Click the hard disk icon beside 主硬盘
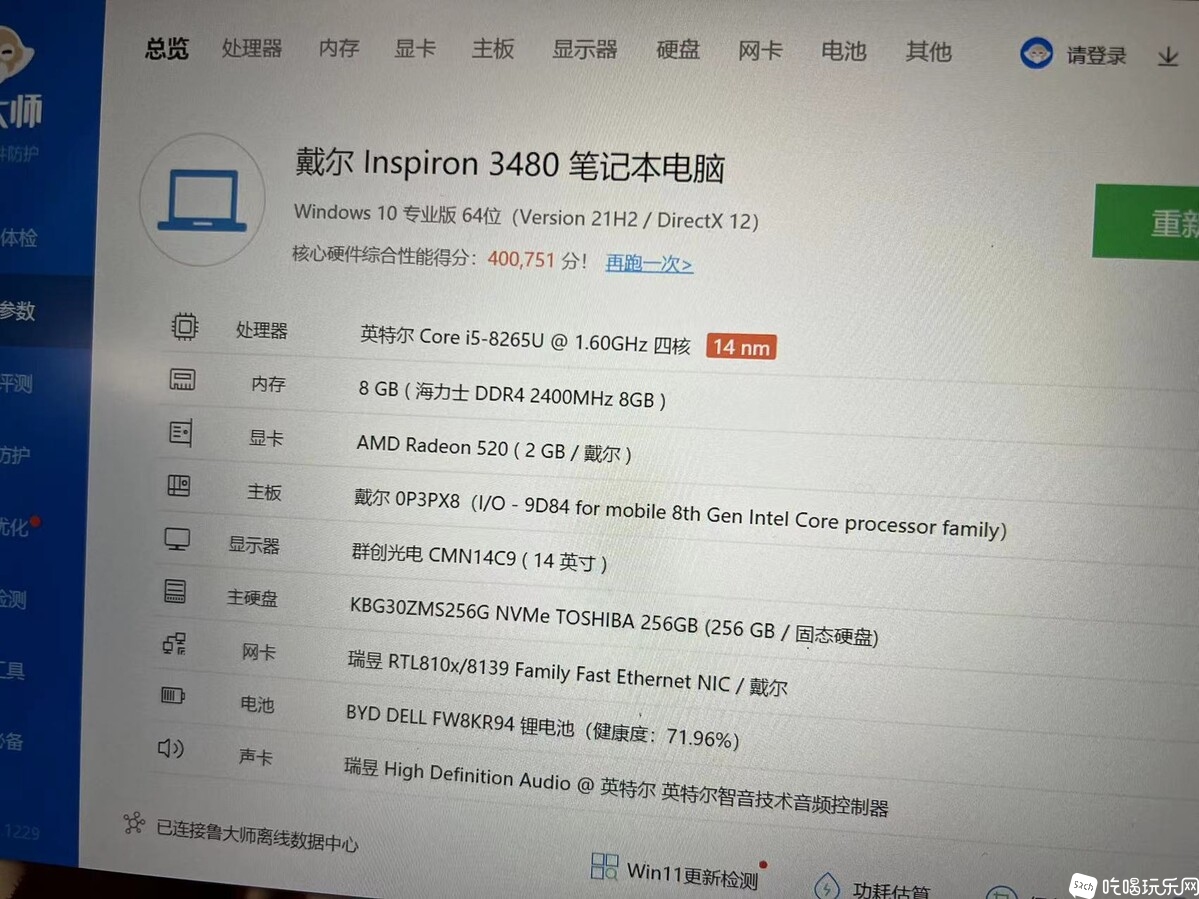Image resolution: width=1199 pixels, height=899 pixels. [x=175, y=591]
